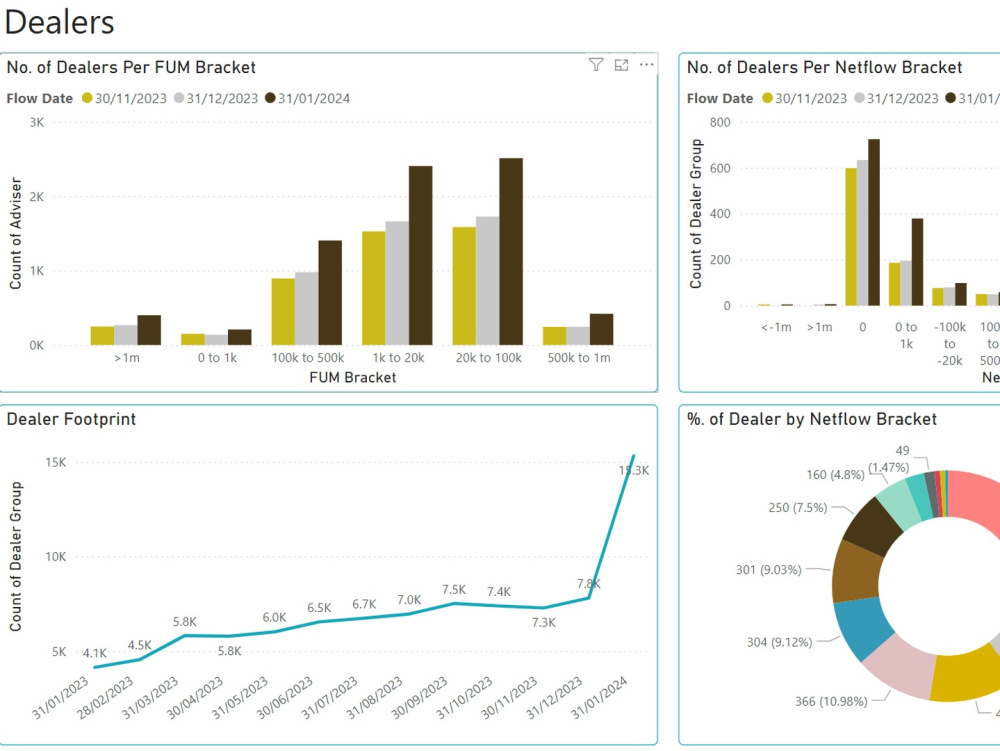Open More options ellipsis on FUM Bracket chart

646,65
